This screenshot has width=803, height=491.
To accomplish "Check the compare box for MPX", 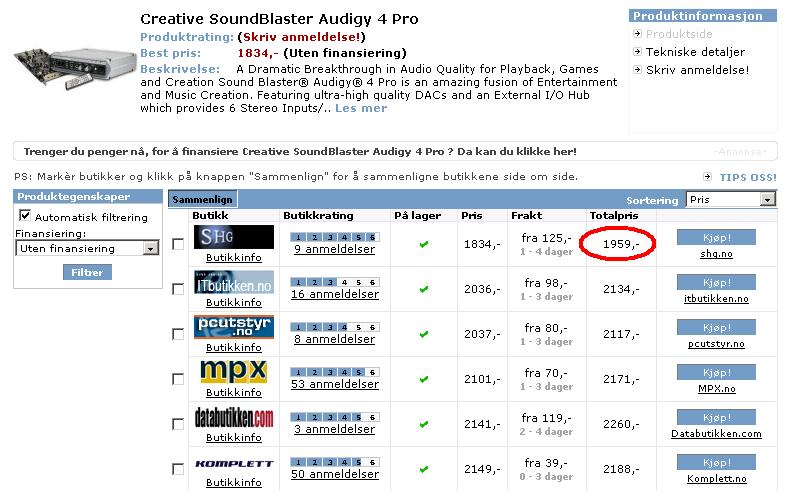I will [178, 379].
